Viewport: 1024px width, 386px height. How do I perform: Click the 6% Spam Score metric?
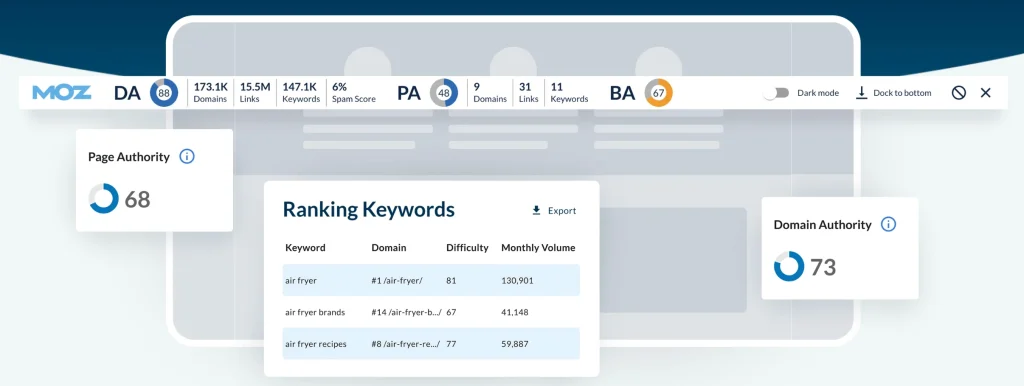tap(354, 93)
